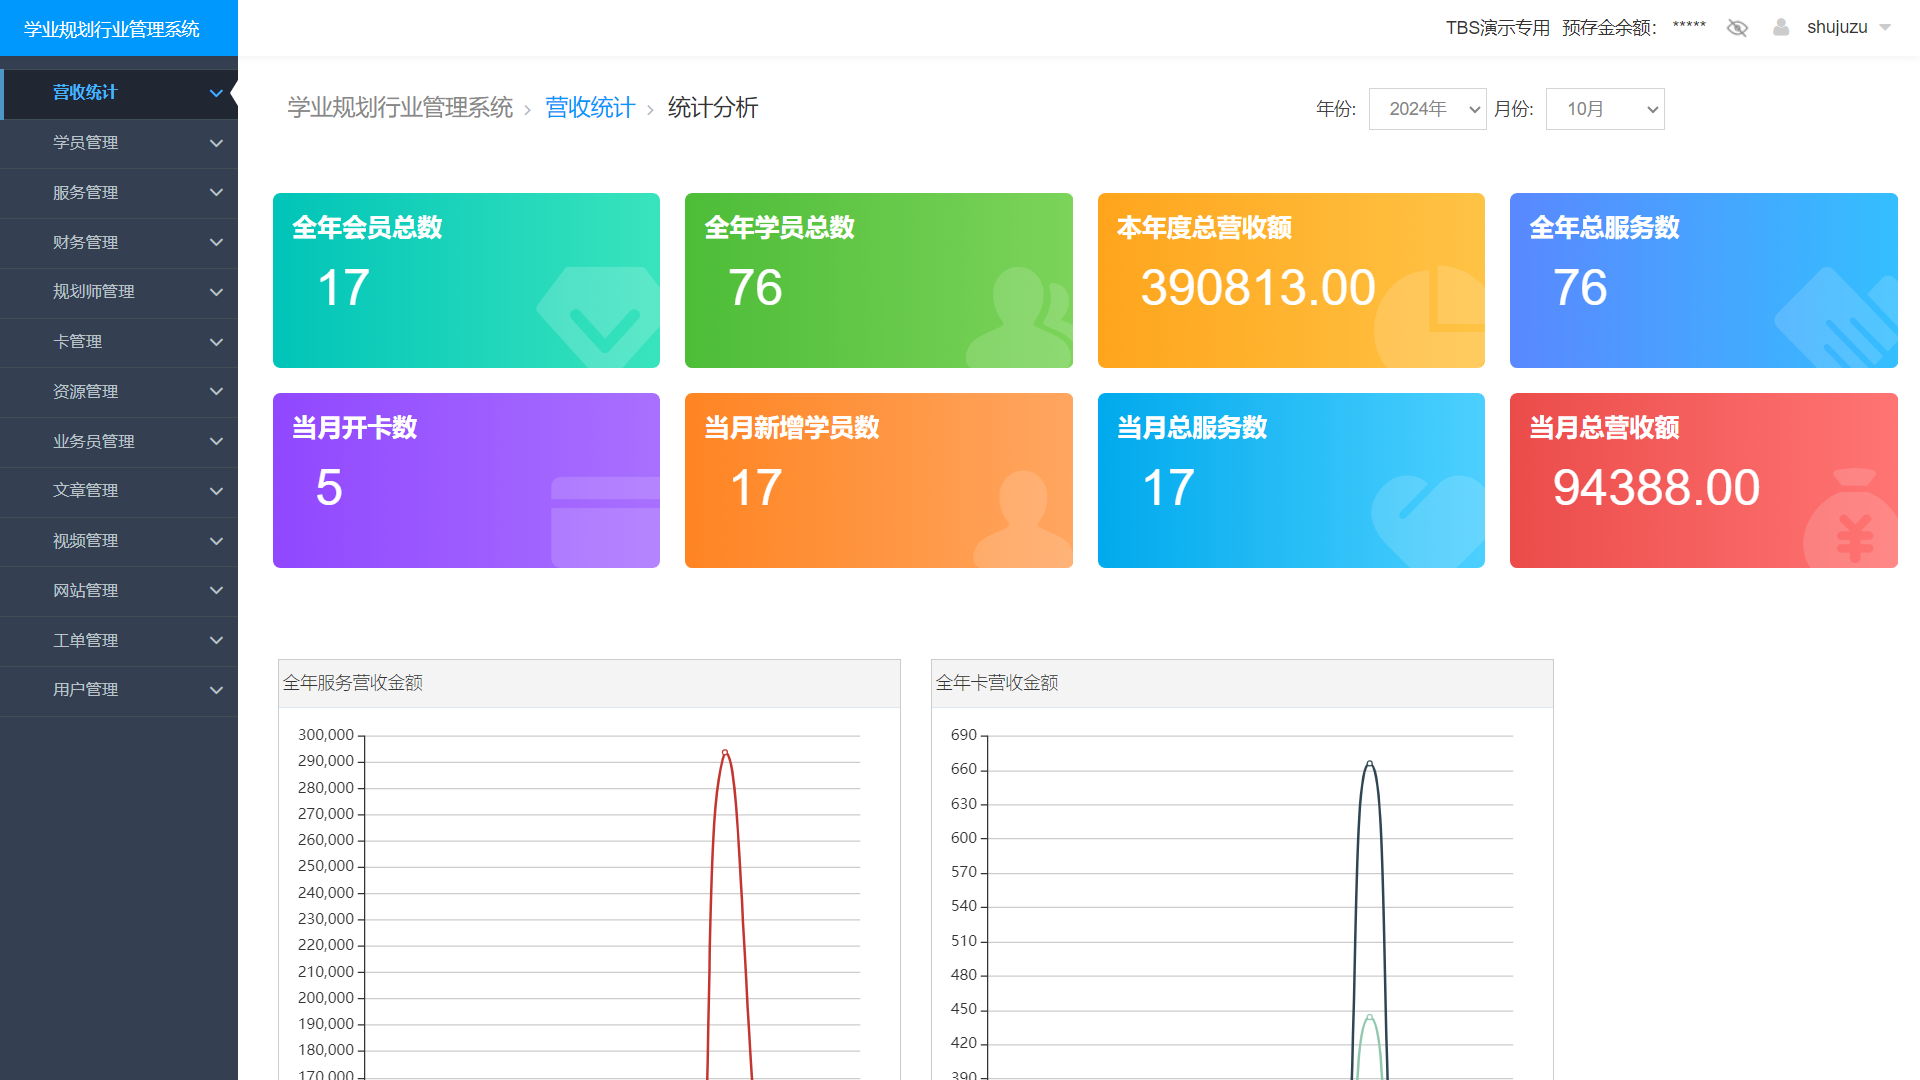1920x1080 pixels.
Task: Open the 年份 year dropdown
Action: pyautogui.click(x=1427, y=109)
